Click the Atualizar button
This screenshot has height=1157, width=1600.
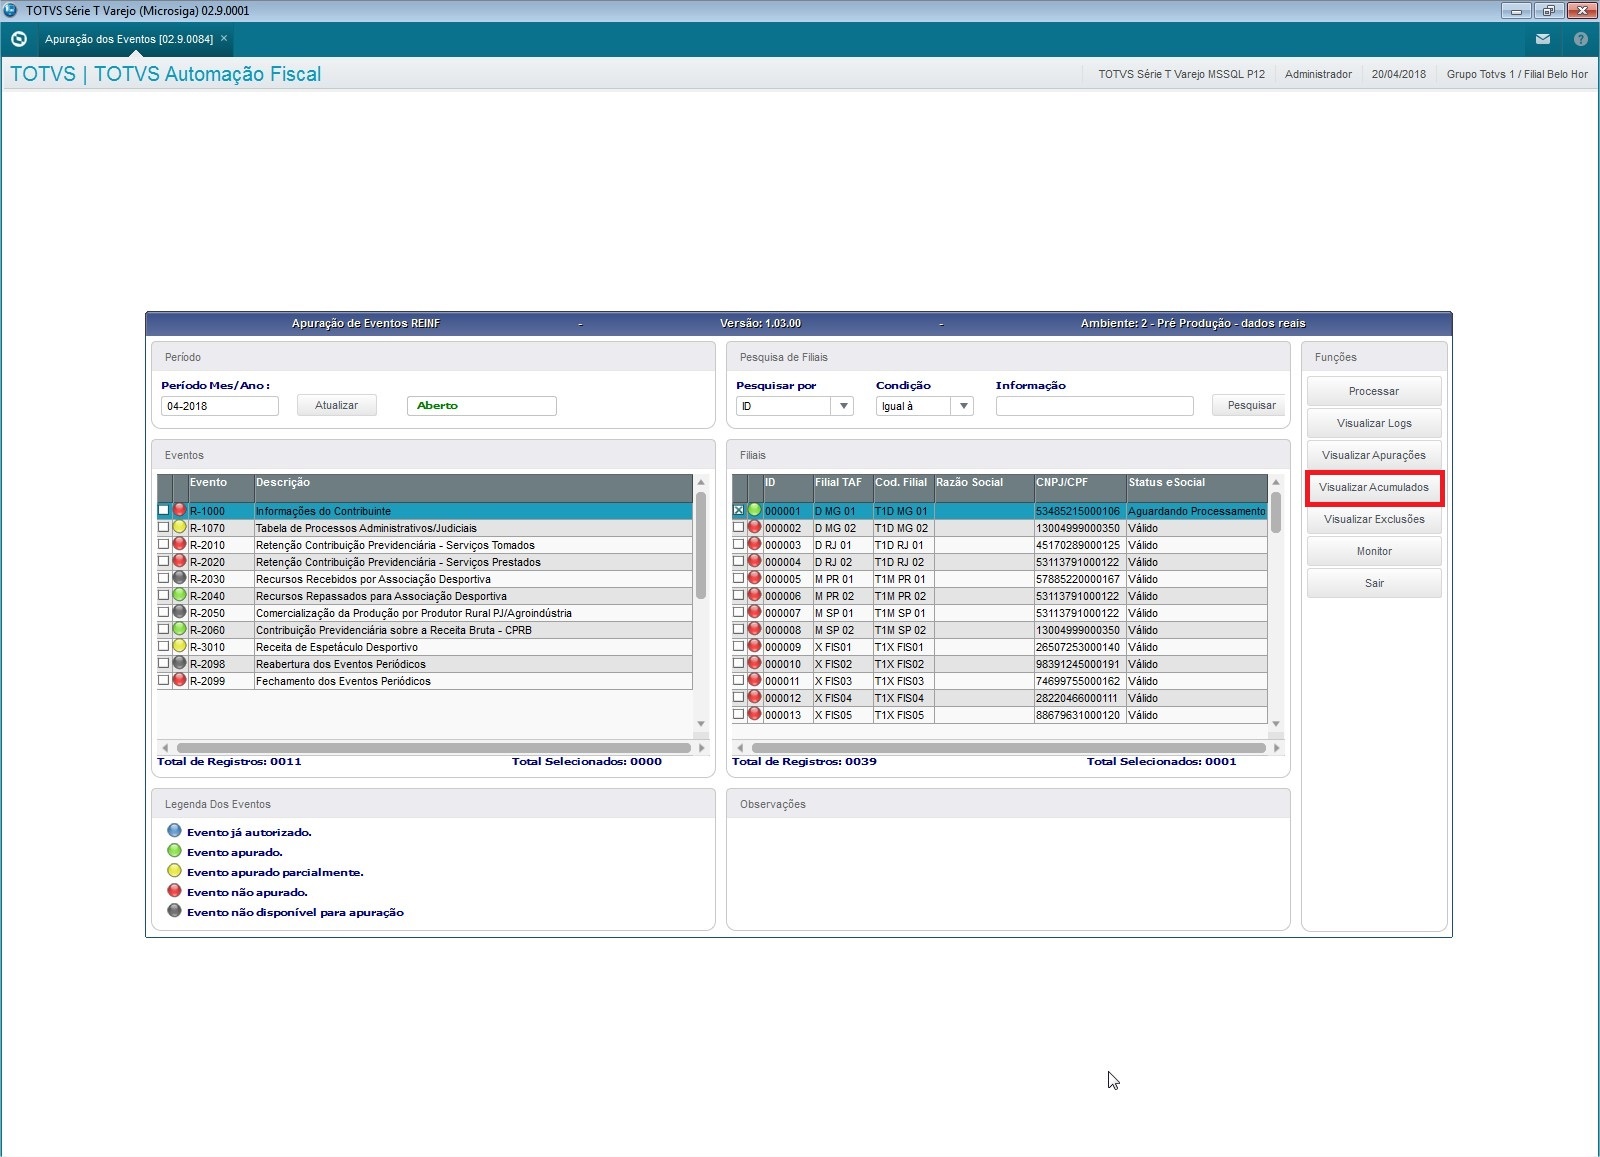(x=336, y=405)
